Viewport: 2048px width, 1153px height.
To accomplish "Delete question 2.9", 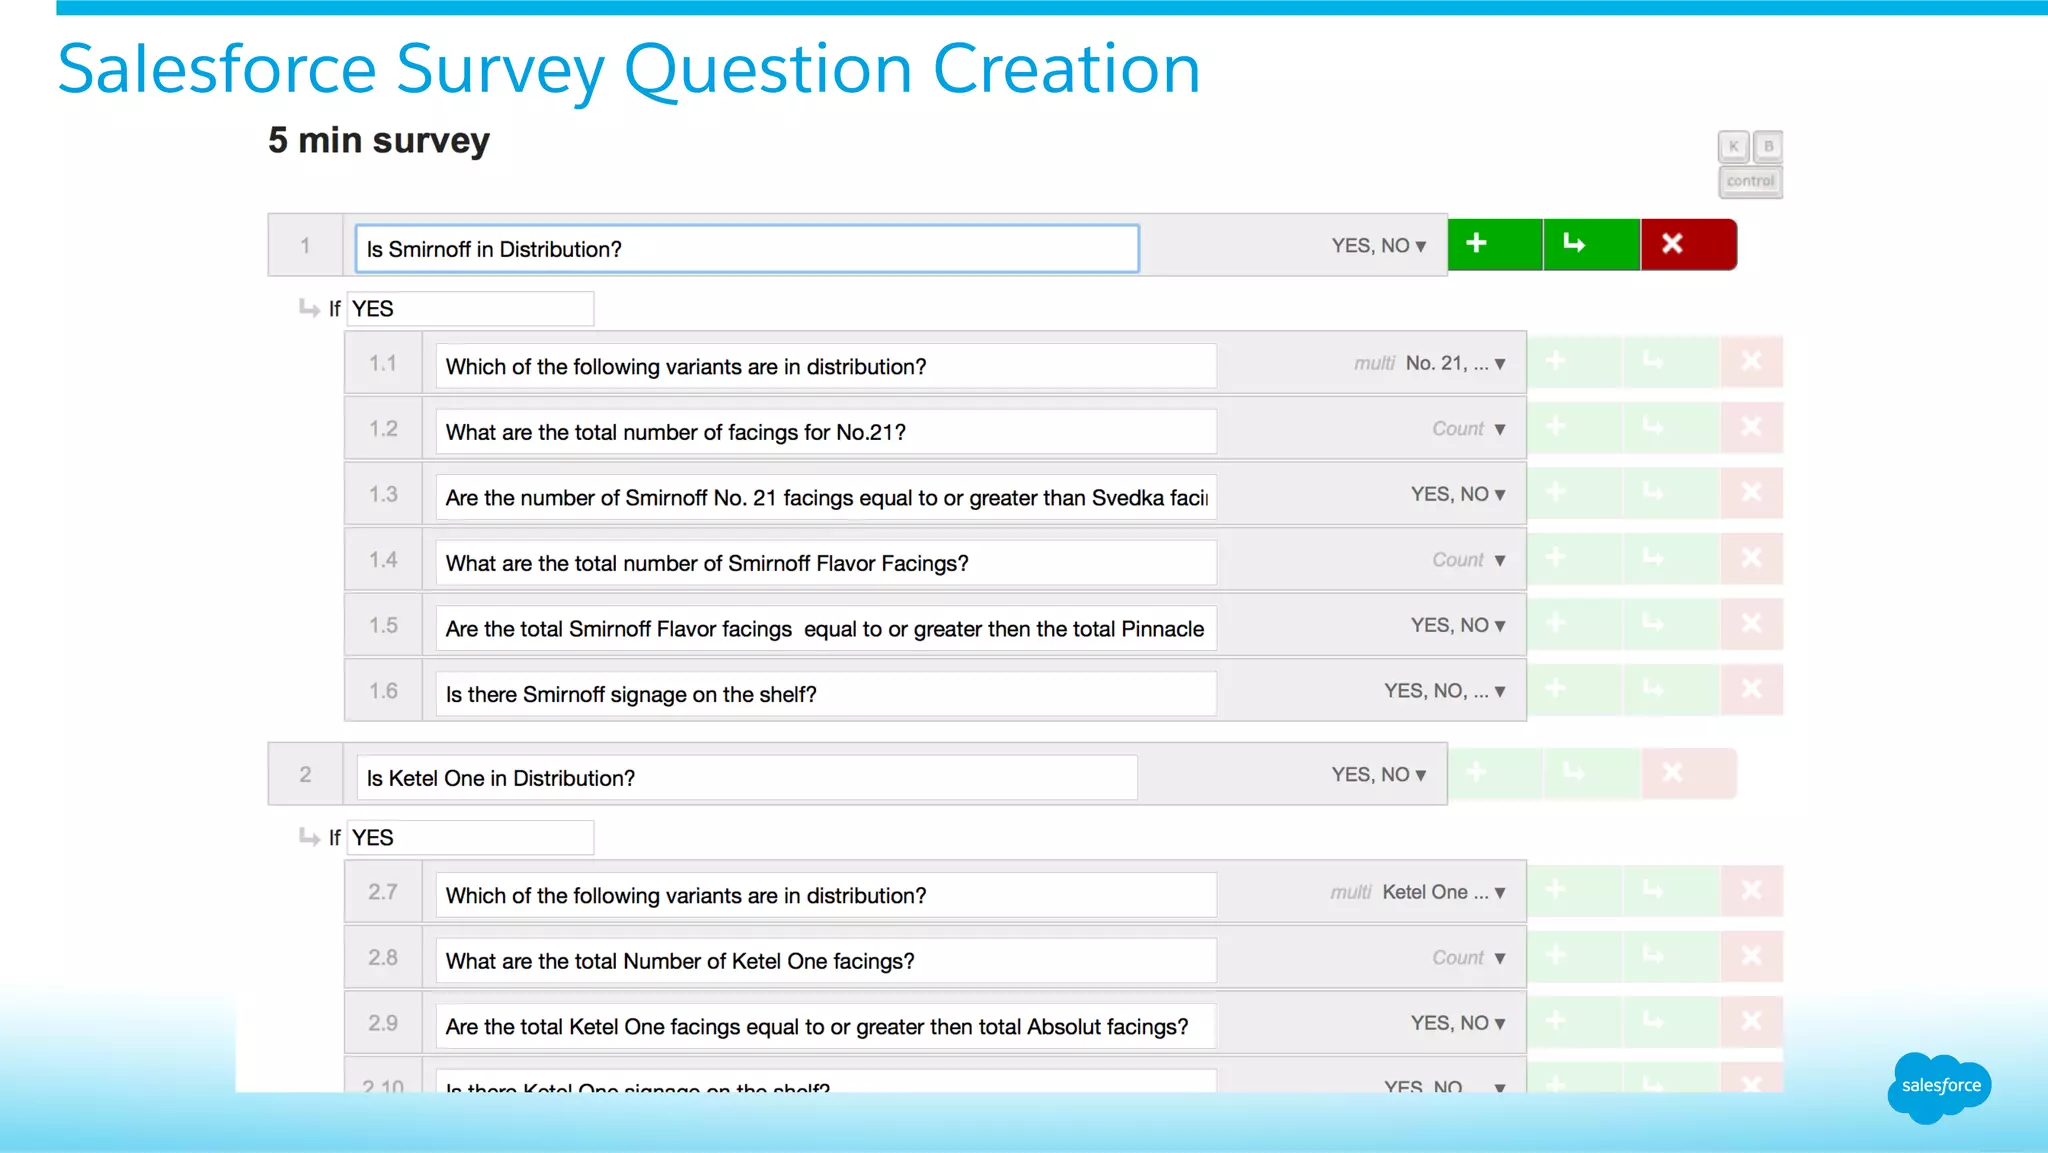I will point(1752,1021).
